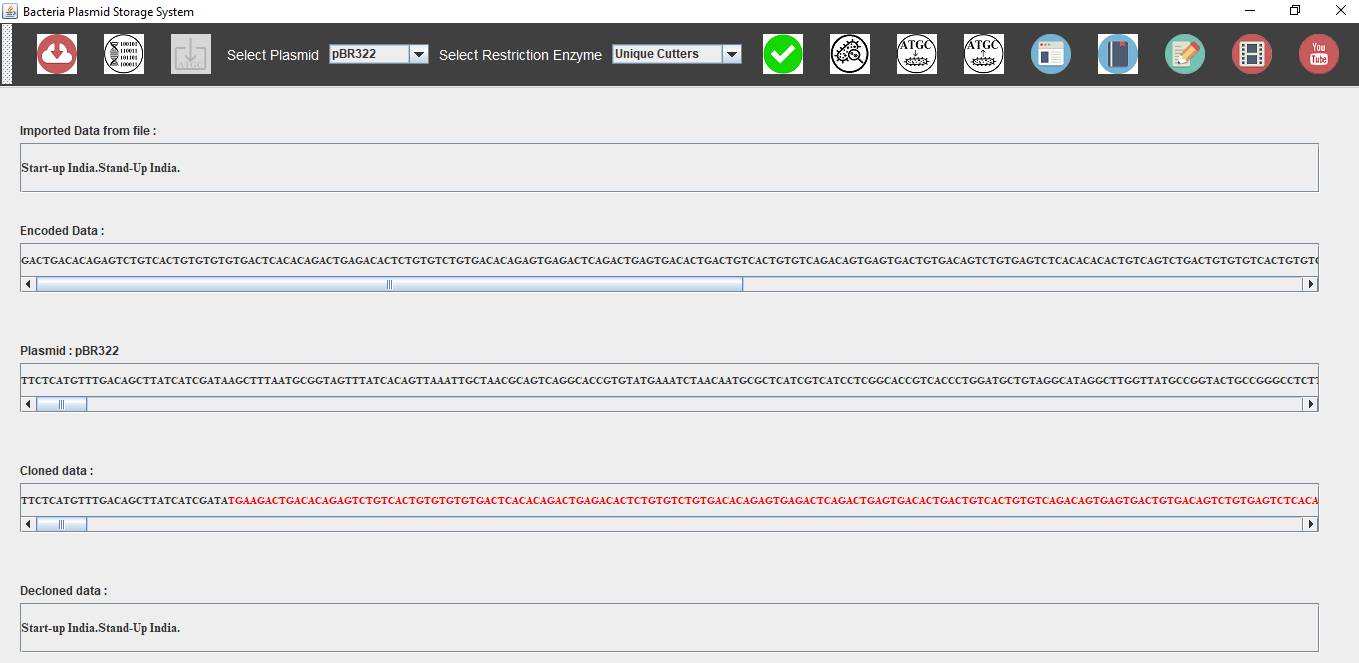Click the green checkmark confirm icon
Viewport: 1359px width, 663px height.
(783, 54)
